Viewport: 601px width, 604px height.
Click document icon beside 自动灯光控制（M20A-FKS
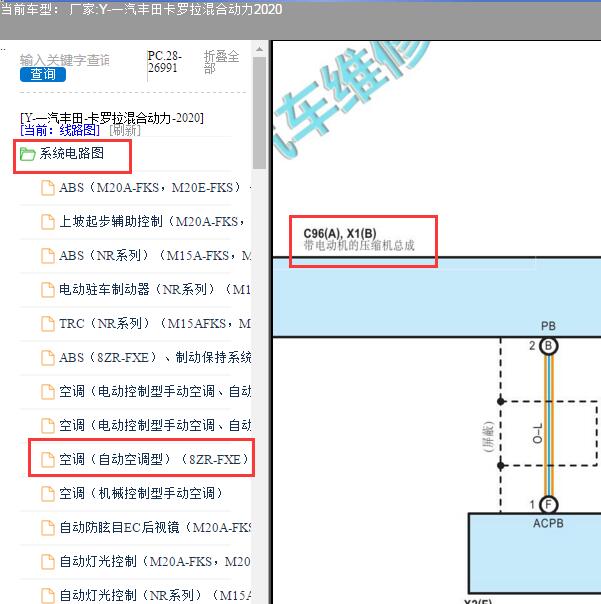(48, 561)
